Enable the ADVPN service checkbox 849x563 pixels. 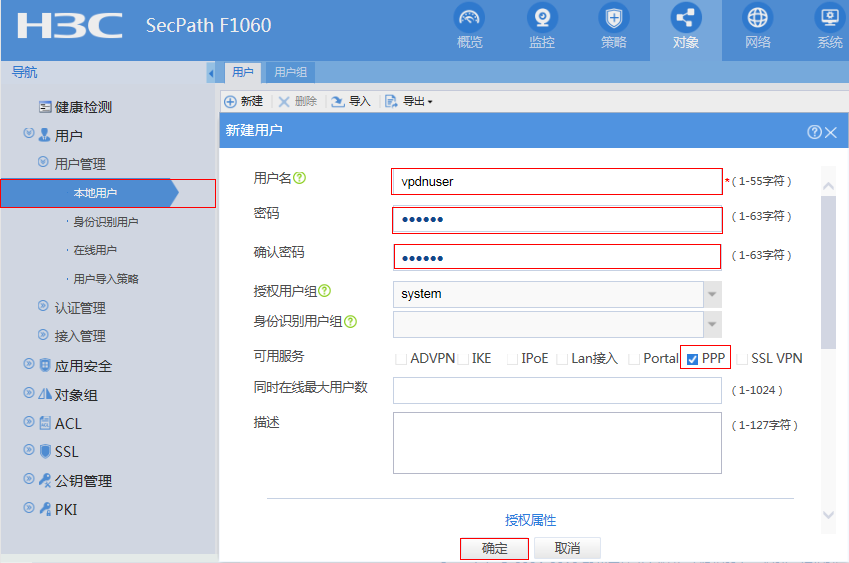(401, 359)
